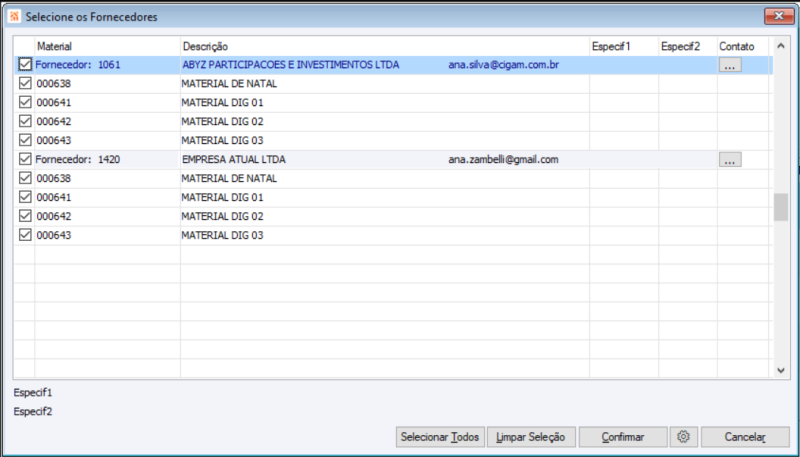The image size is (800, 457).
Task: Select MATERIAL DIG 01 under Fornecedor 1061
Action: click(x=222, y=103)
